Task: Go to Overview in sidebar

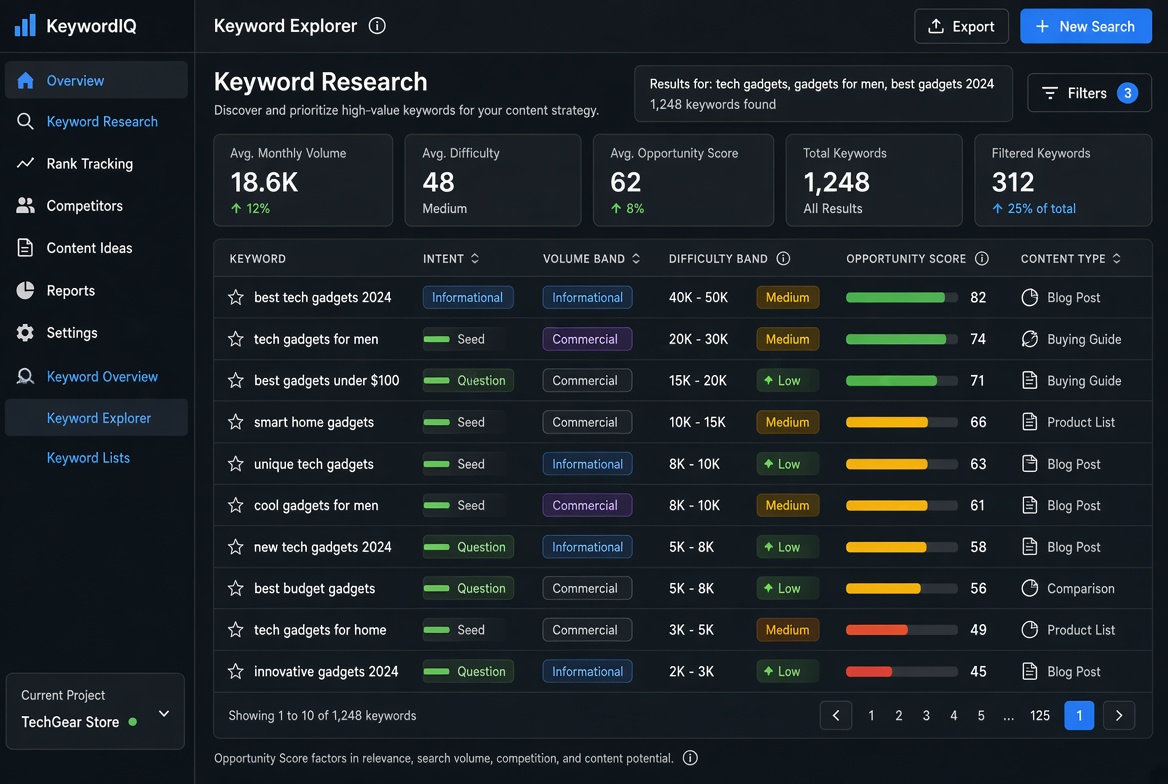Action: pos(96,80)
